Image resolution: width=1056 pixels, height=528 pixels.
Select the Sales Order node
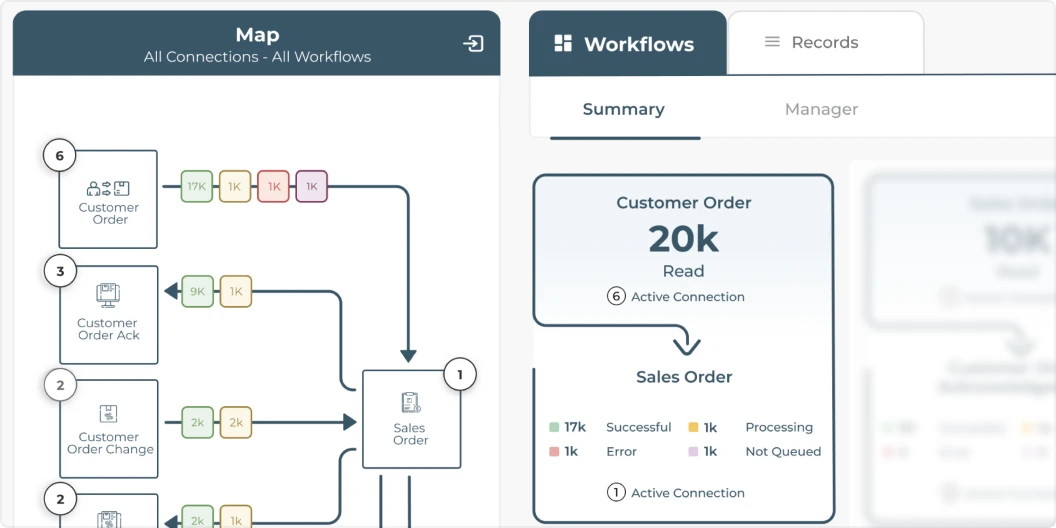click(x=411, y=419)
